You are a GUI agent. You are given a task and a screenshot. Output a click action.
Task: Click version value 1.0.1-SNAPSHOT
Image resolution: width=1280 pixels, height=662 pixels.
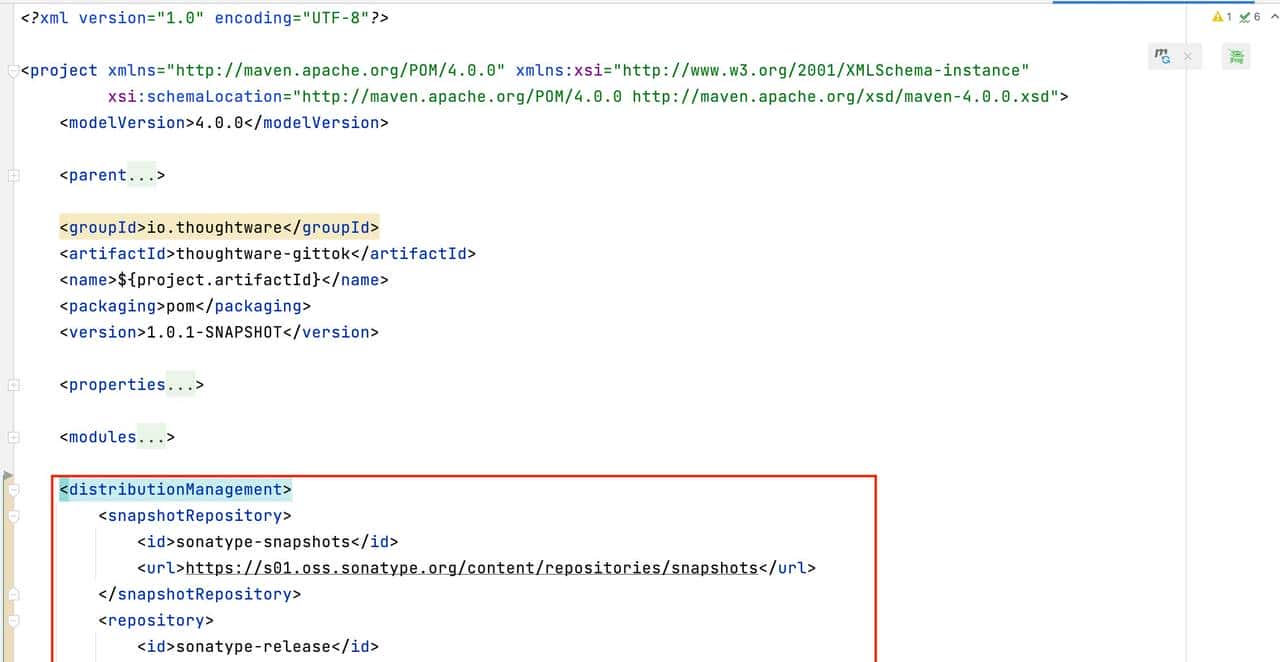(x=215, y=332)
